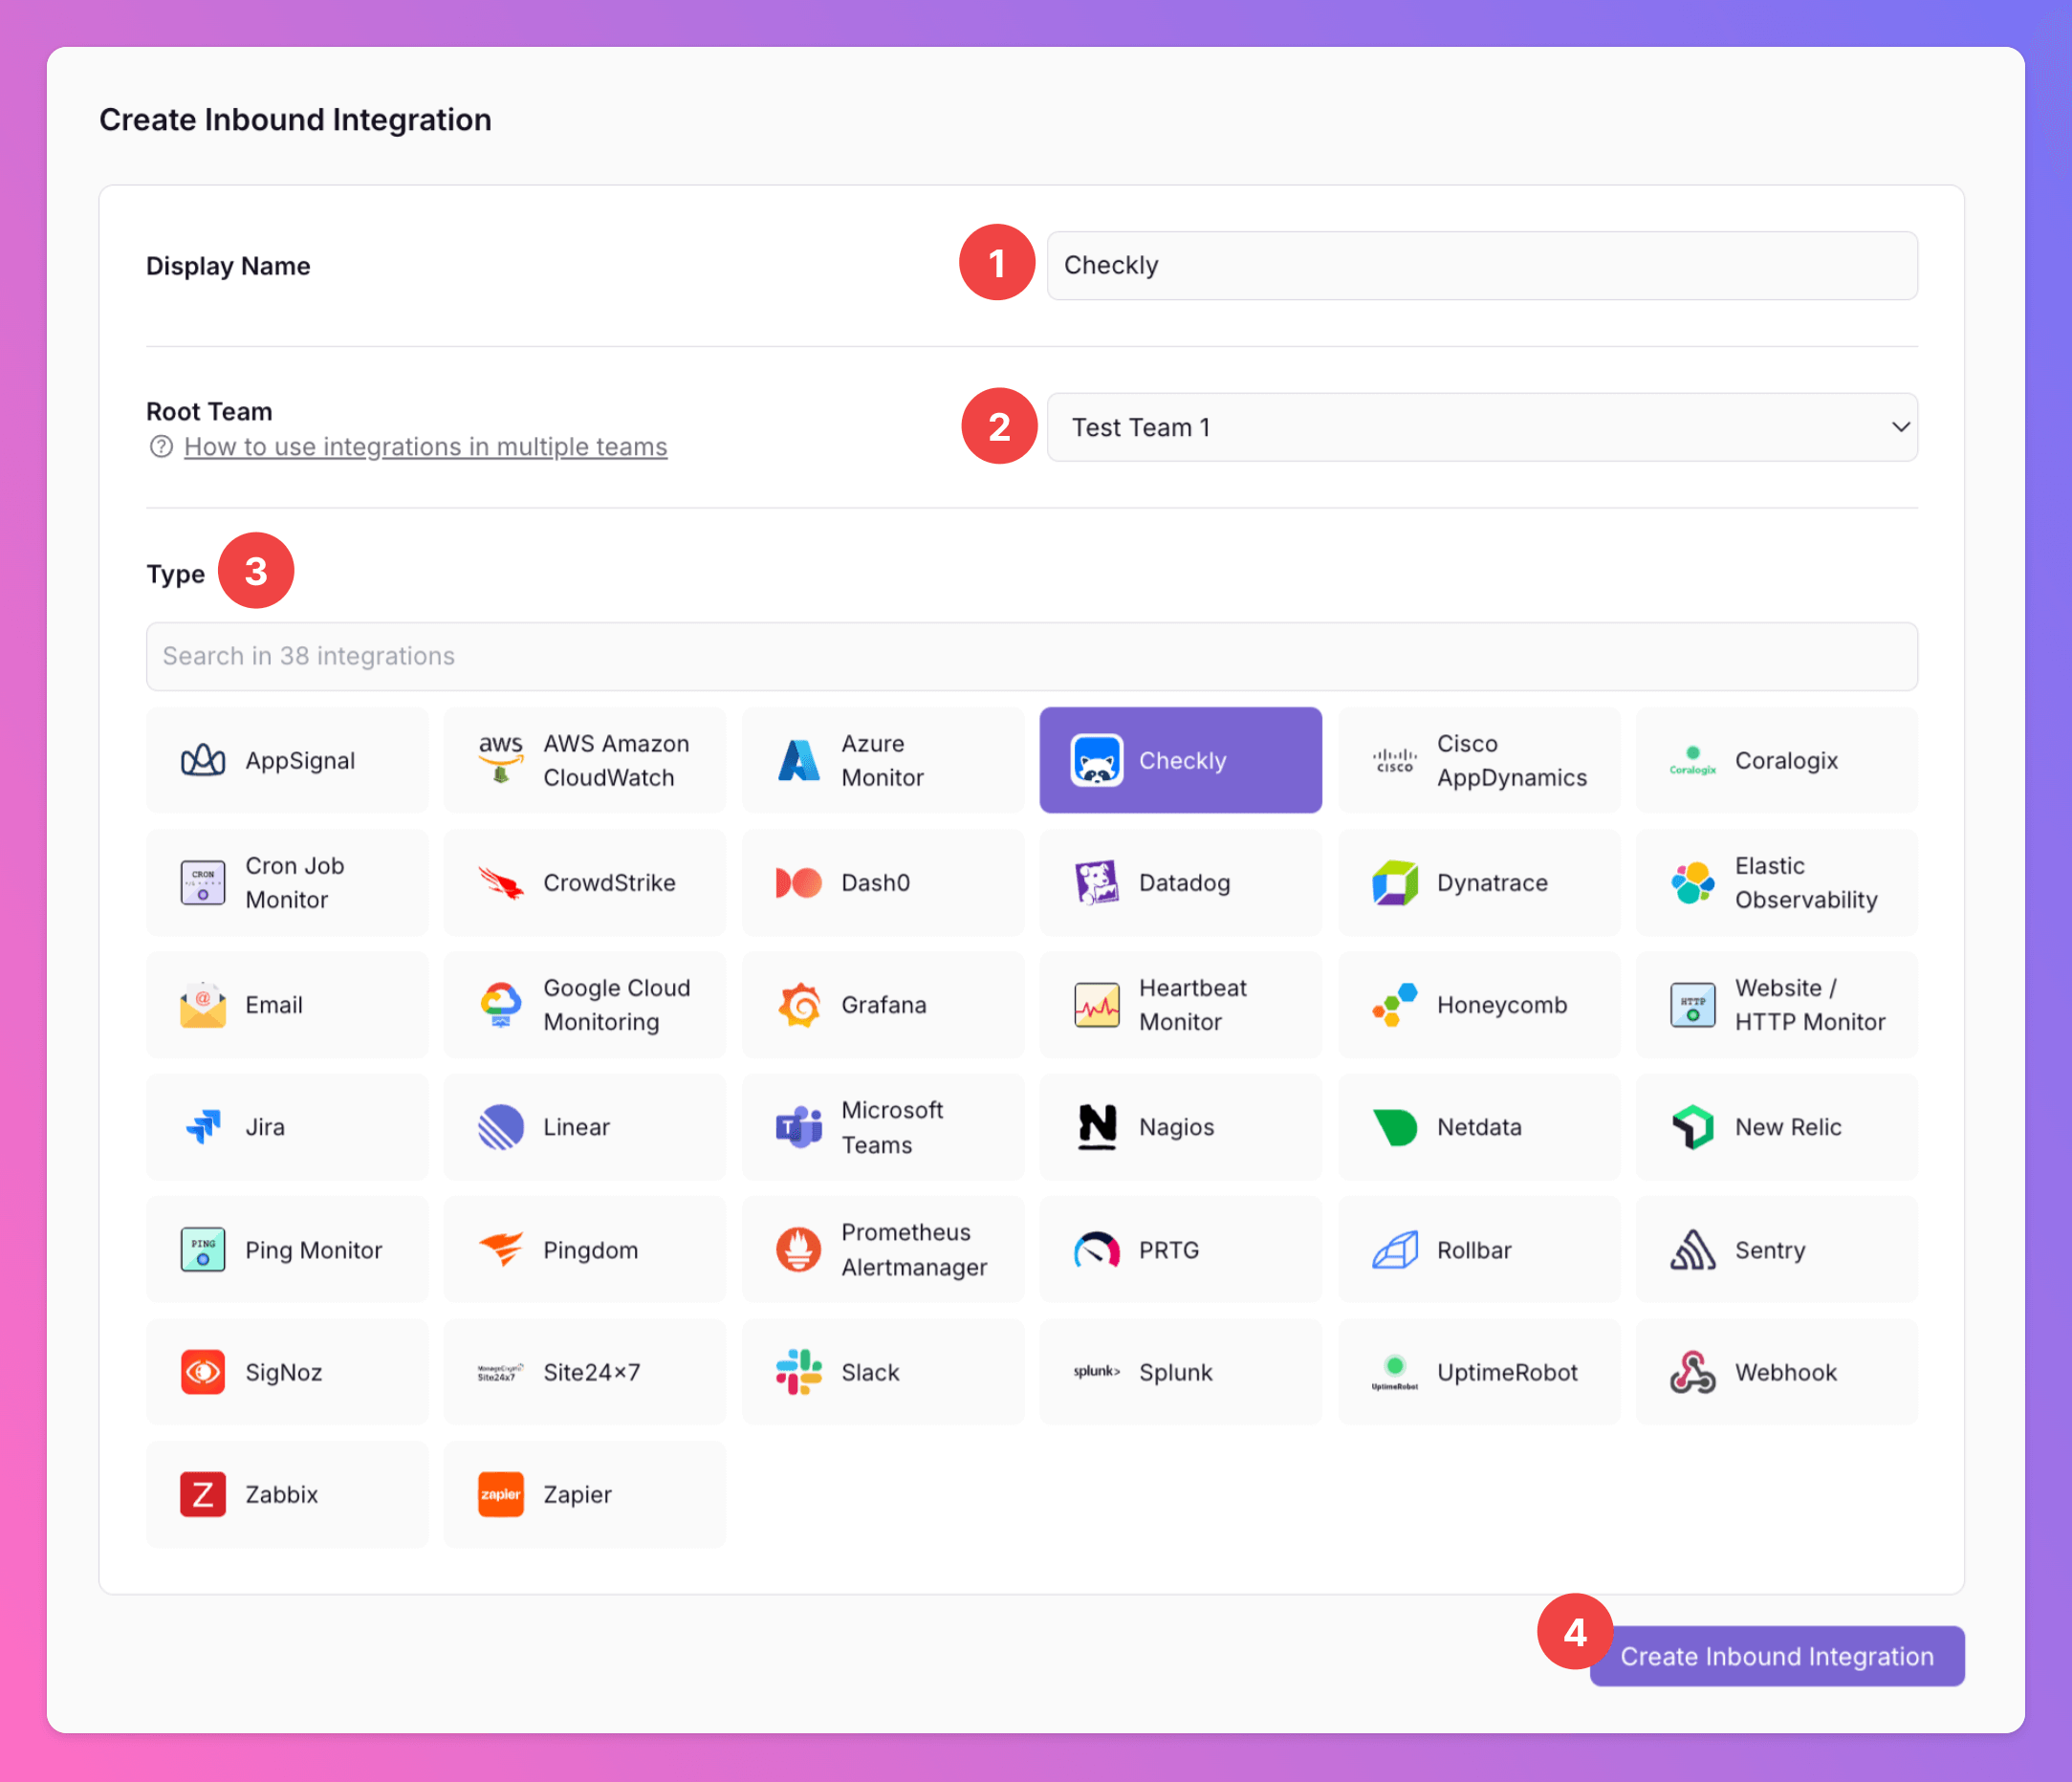Select the AppSignal integration icon
This screenshot has height=1782, width=2072.
pyautogui.click(x=202, y=761)
